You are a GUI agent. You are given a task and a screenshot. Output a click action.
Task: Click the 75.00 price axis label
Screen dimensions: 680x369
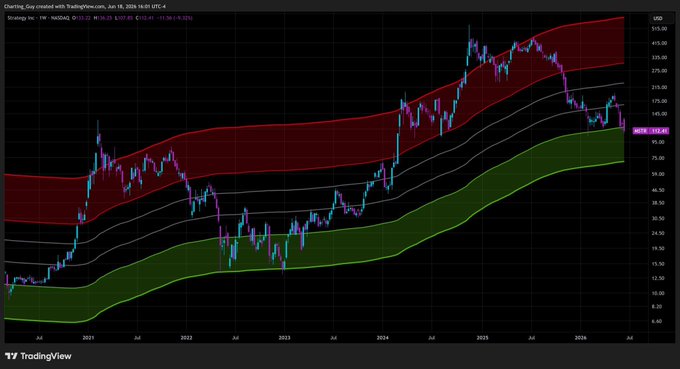tap(657, 158)
